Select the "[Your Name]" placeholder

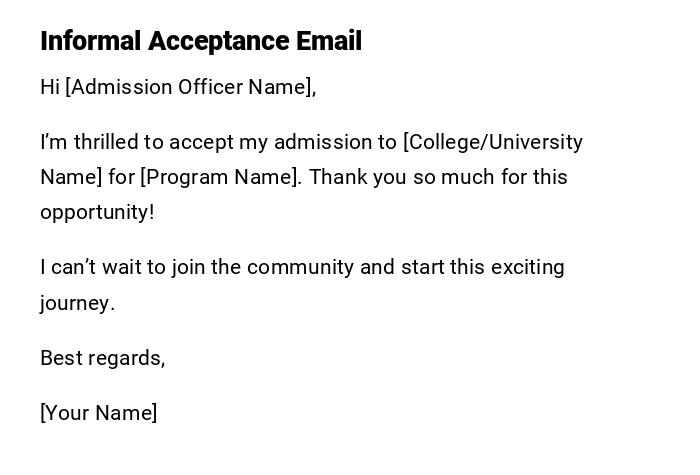click(98, 413)
